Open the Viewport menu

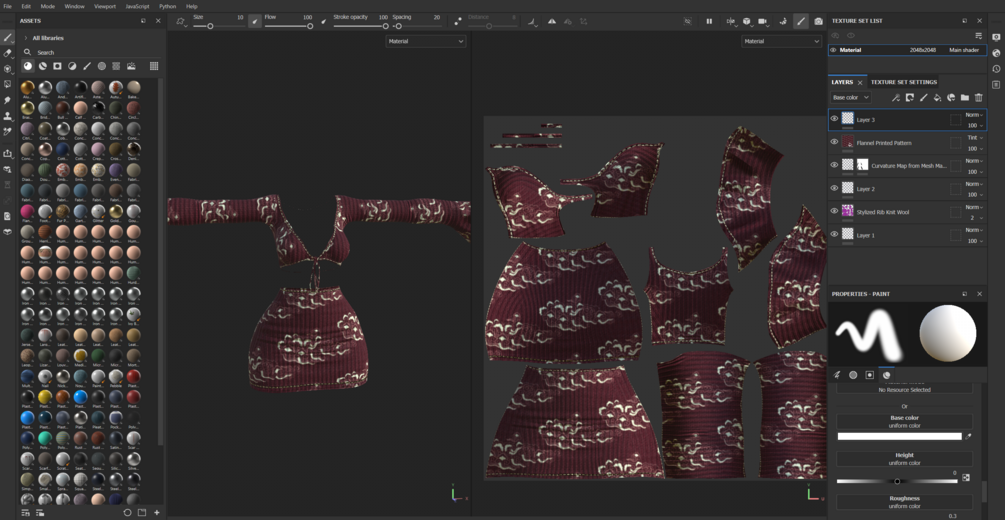click(x=105, y=6)
